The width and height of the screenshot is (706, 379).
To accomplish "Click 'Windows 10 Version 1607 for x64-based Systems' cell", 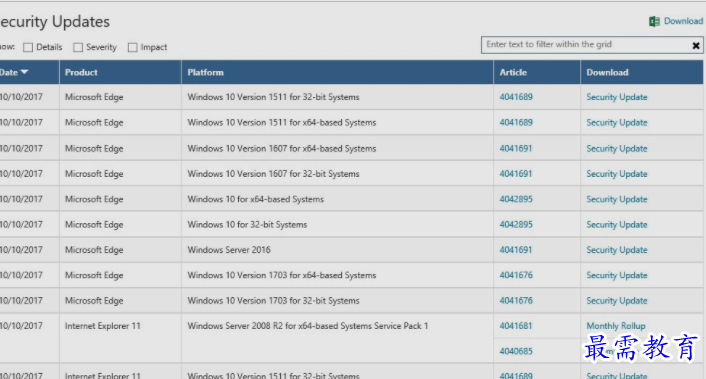I will click(x=282, y=149).
